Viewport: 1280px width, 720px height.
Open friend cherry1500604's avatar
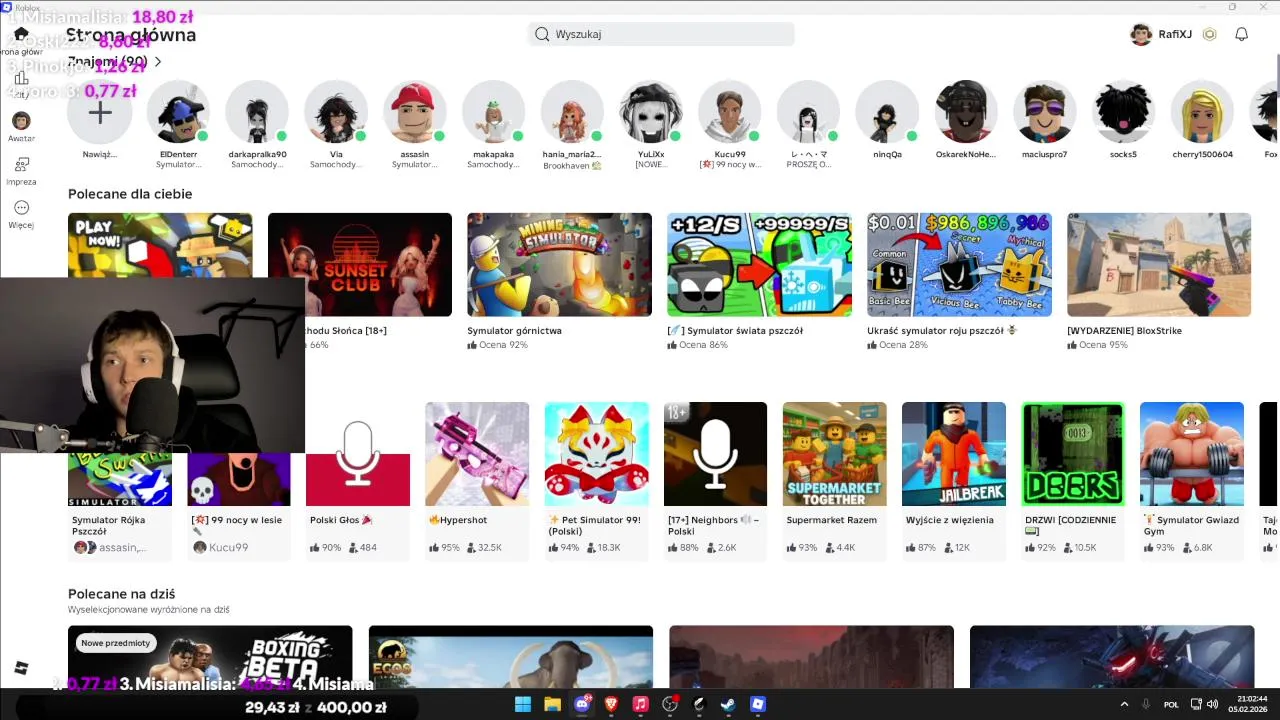pyautogui.click(x=1202, y=113)
